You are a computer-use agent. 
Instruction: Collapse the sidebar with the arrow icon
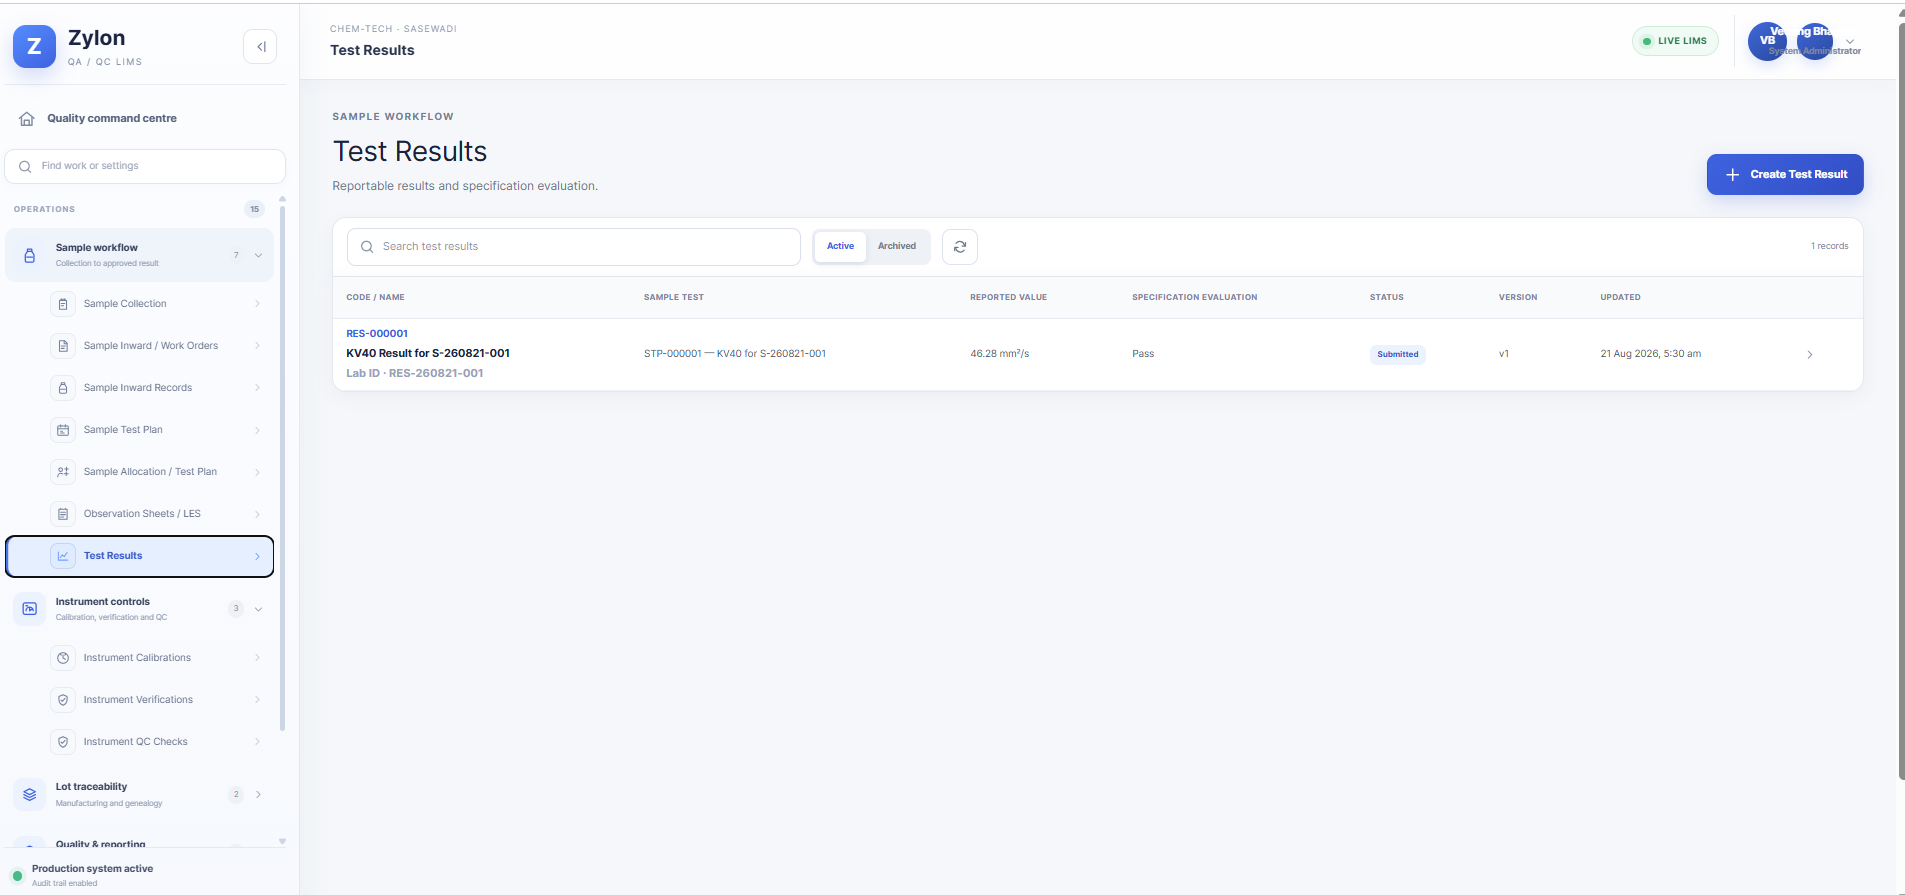[x=260, y=46]
